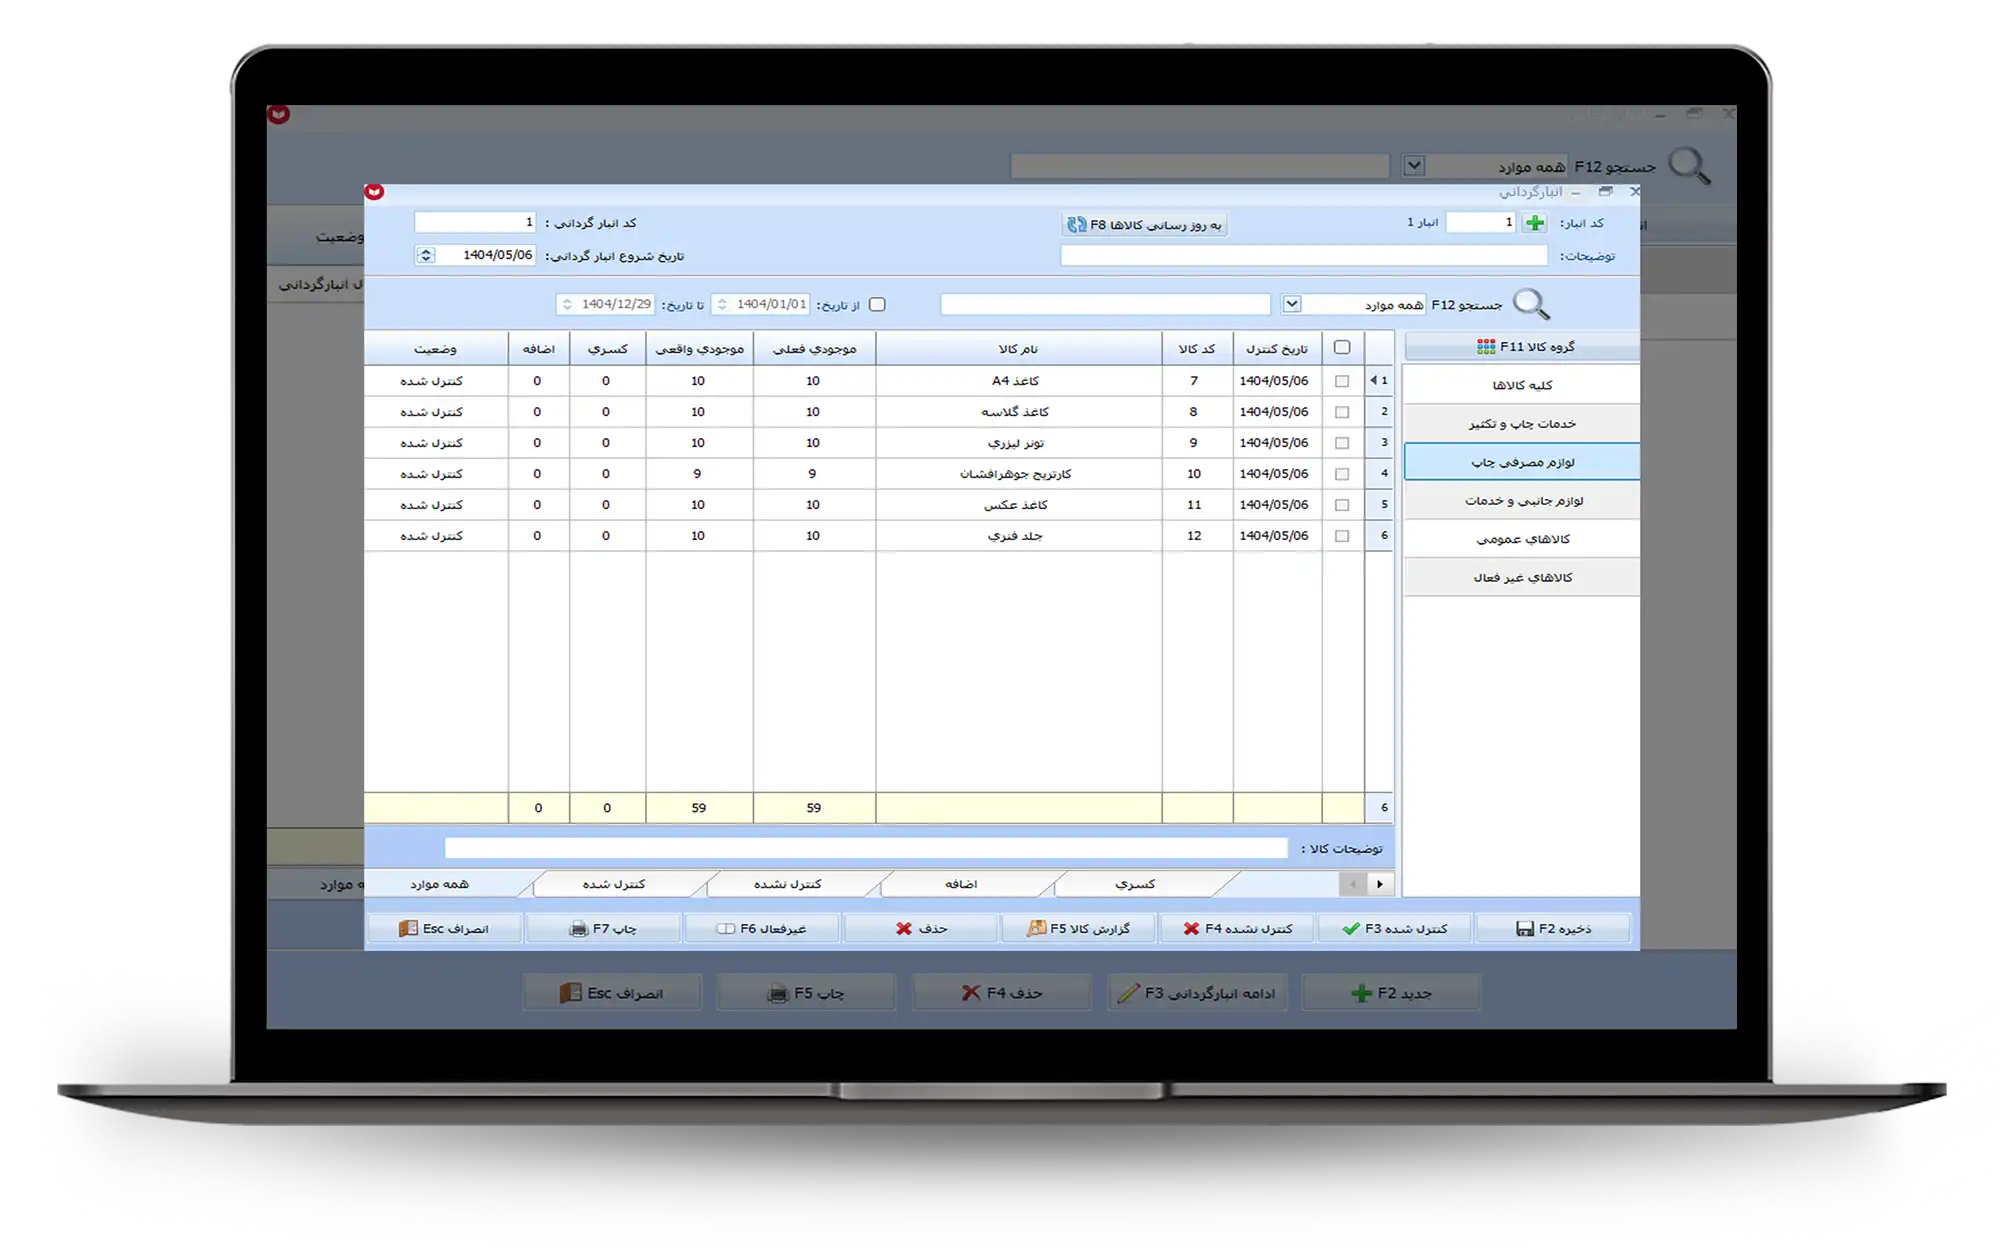Click the from-date 1404/01/01 spinner

click(x=722, y=304)
